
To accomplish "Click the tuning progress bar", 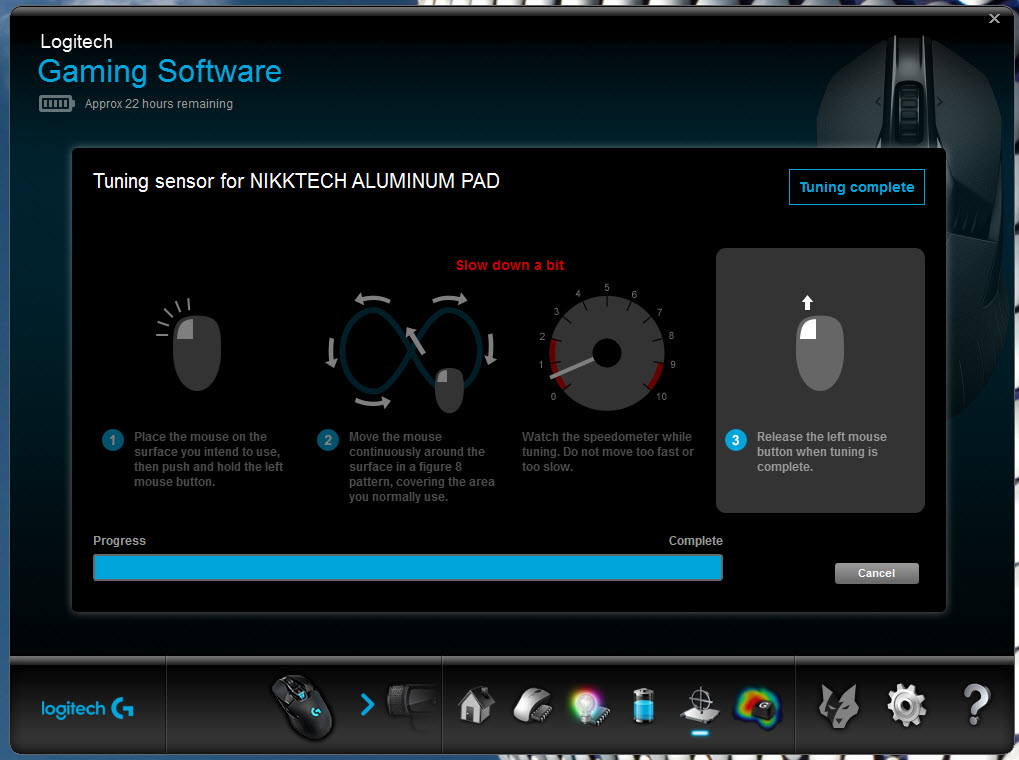I will point(407,568).
